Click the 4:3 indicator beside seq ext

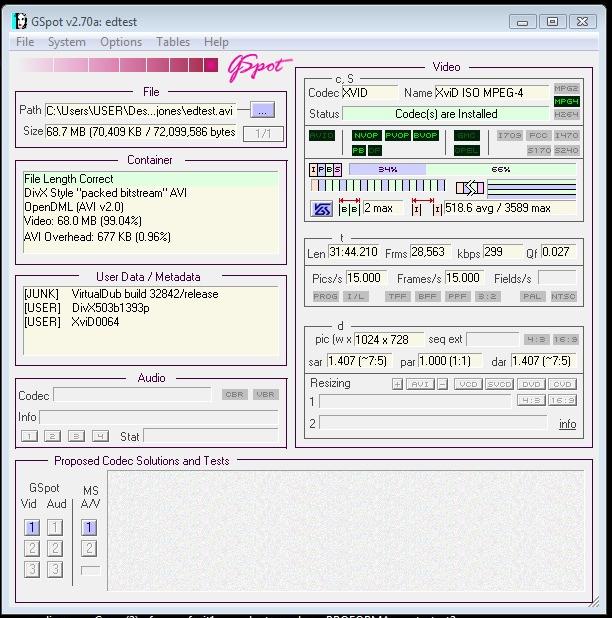point(536,339)
